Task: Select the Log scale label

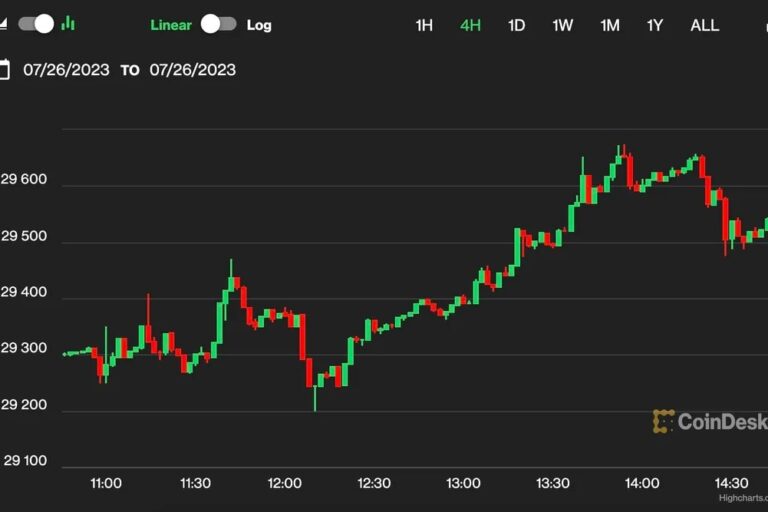Action: (259, 25)
